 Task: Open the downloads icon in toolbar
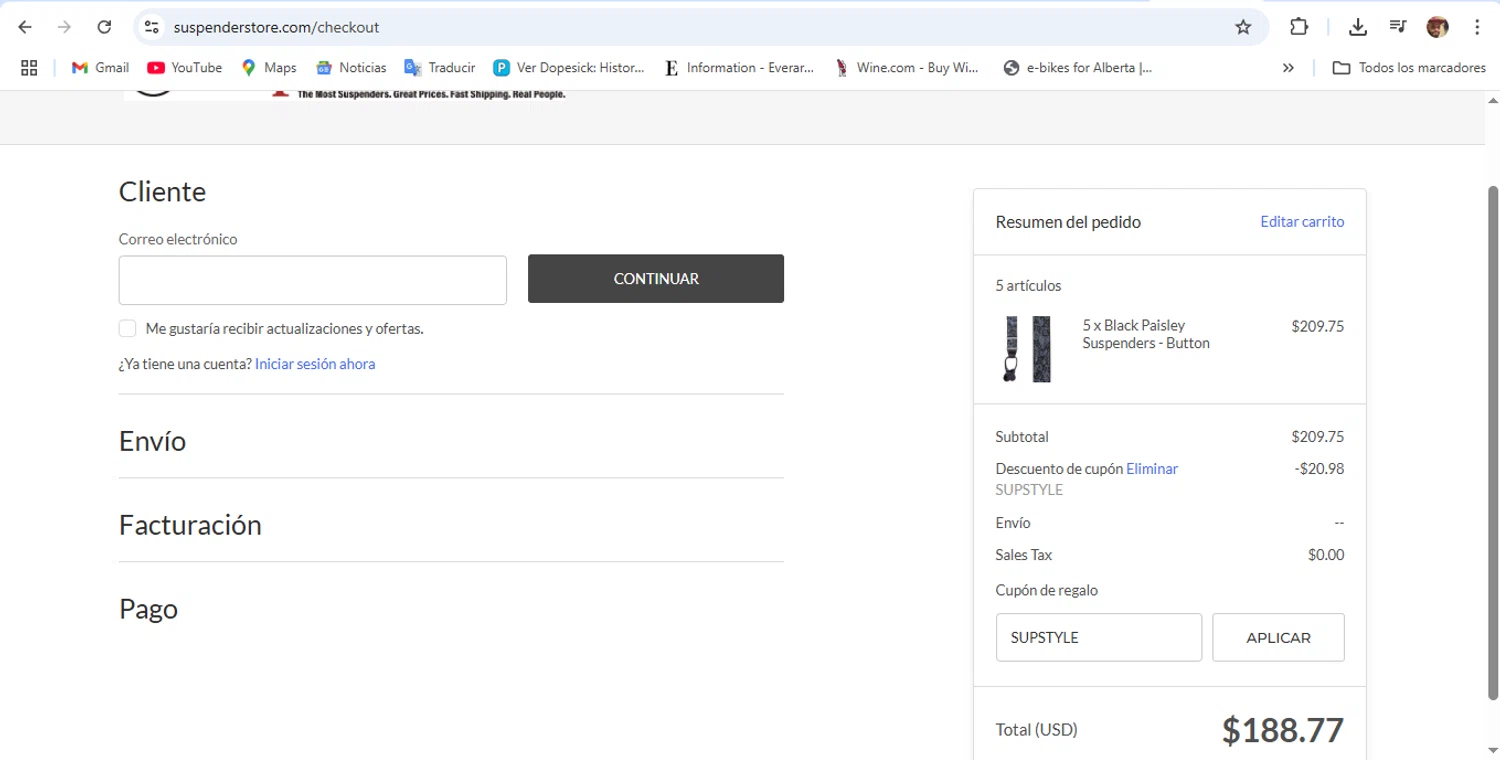(x=1357, y=27)
